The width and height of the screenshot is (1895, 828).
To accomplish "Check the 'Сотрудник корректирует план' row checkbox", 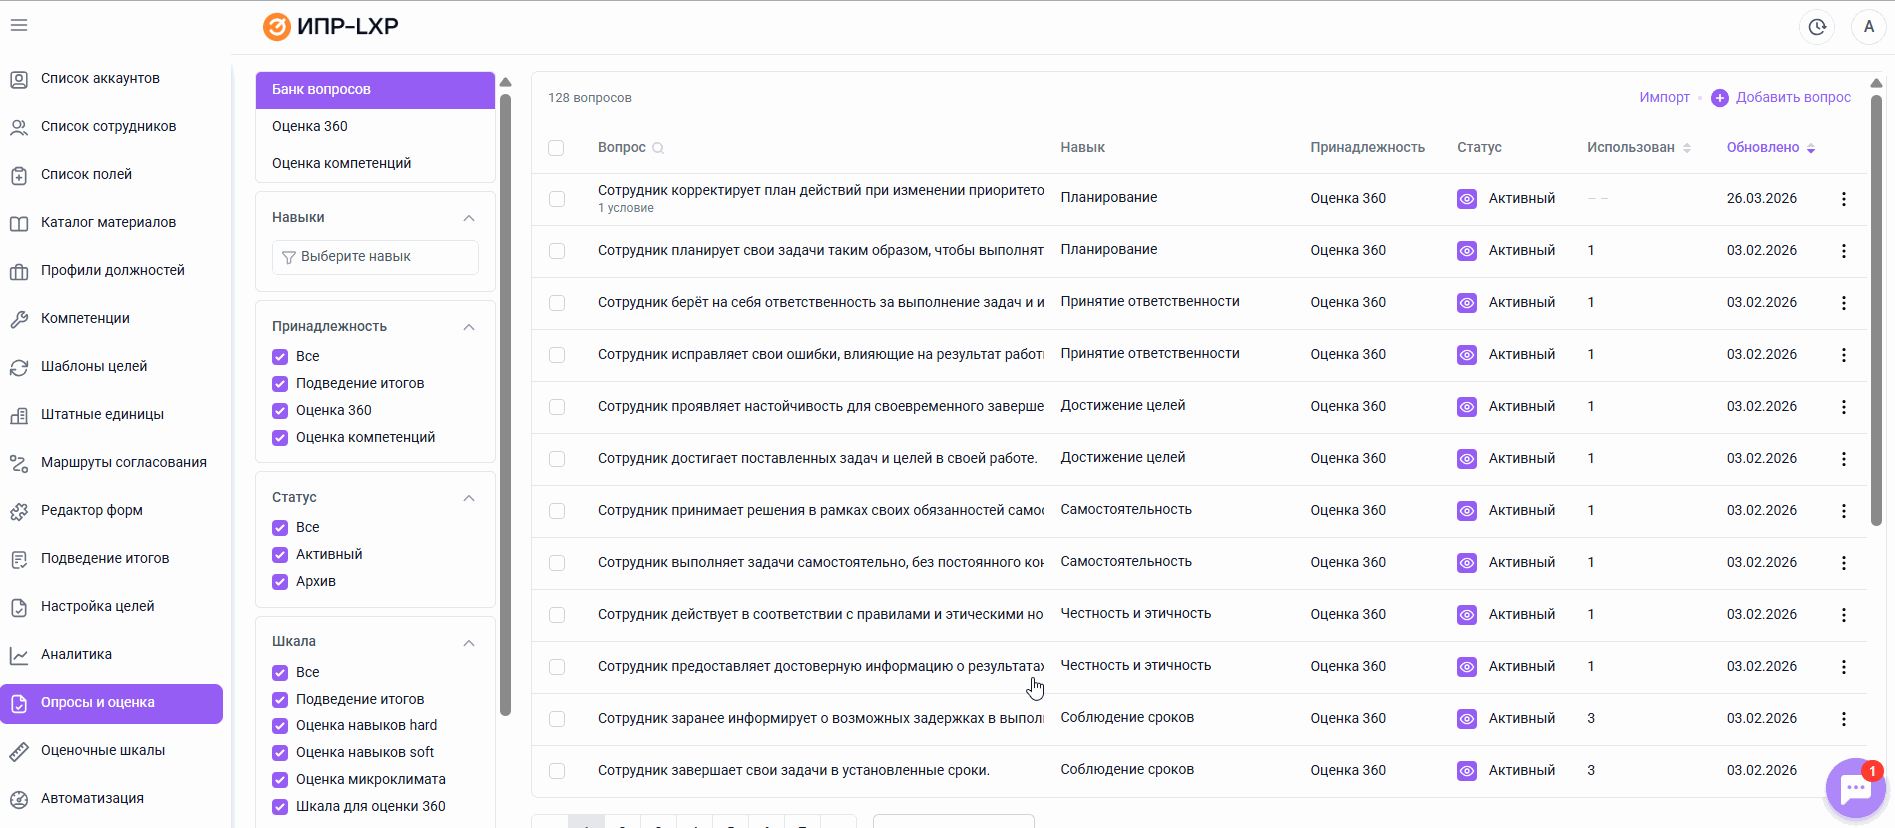I will click(557, 199).
